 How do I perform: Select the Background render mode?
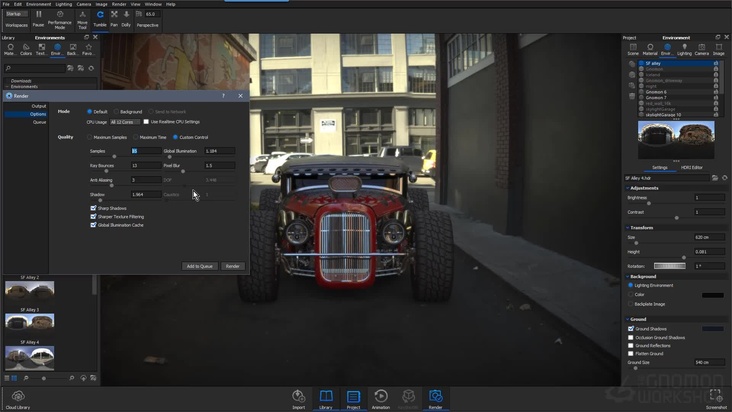pyautogui.click(x=116, y=112)
